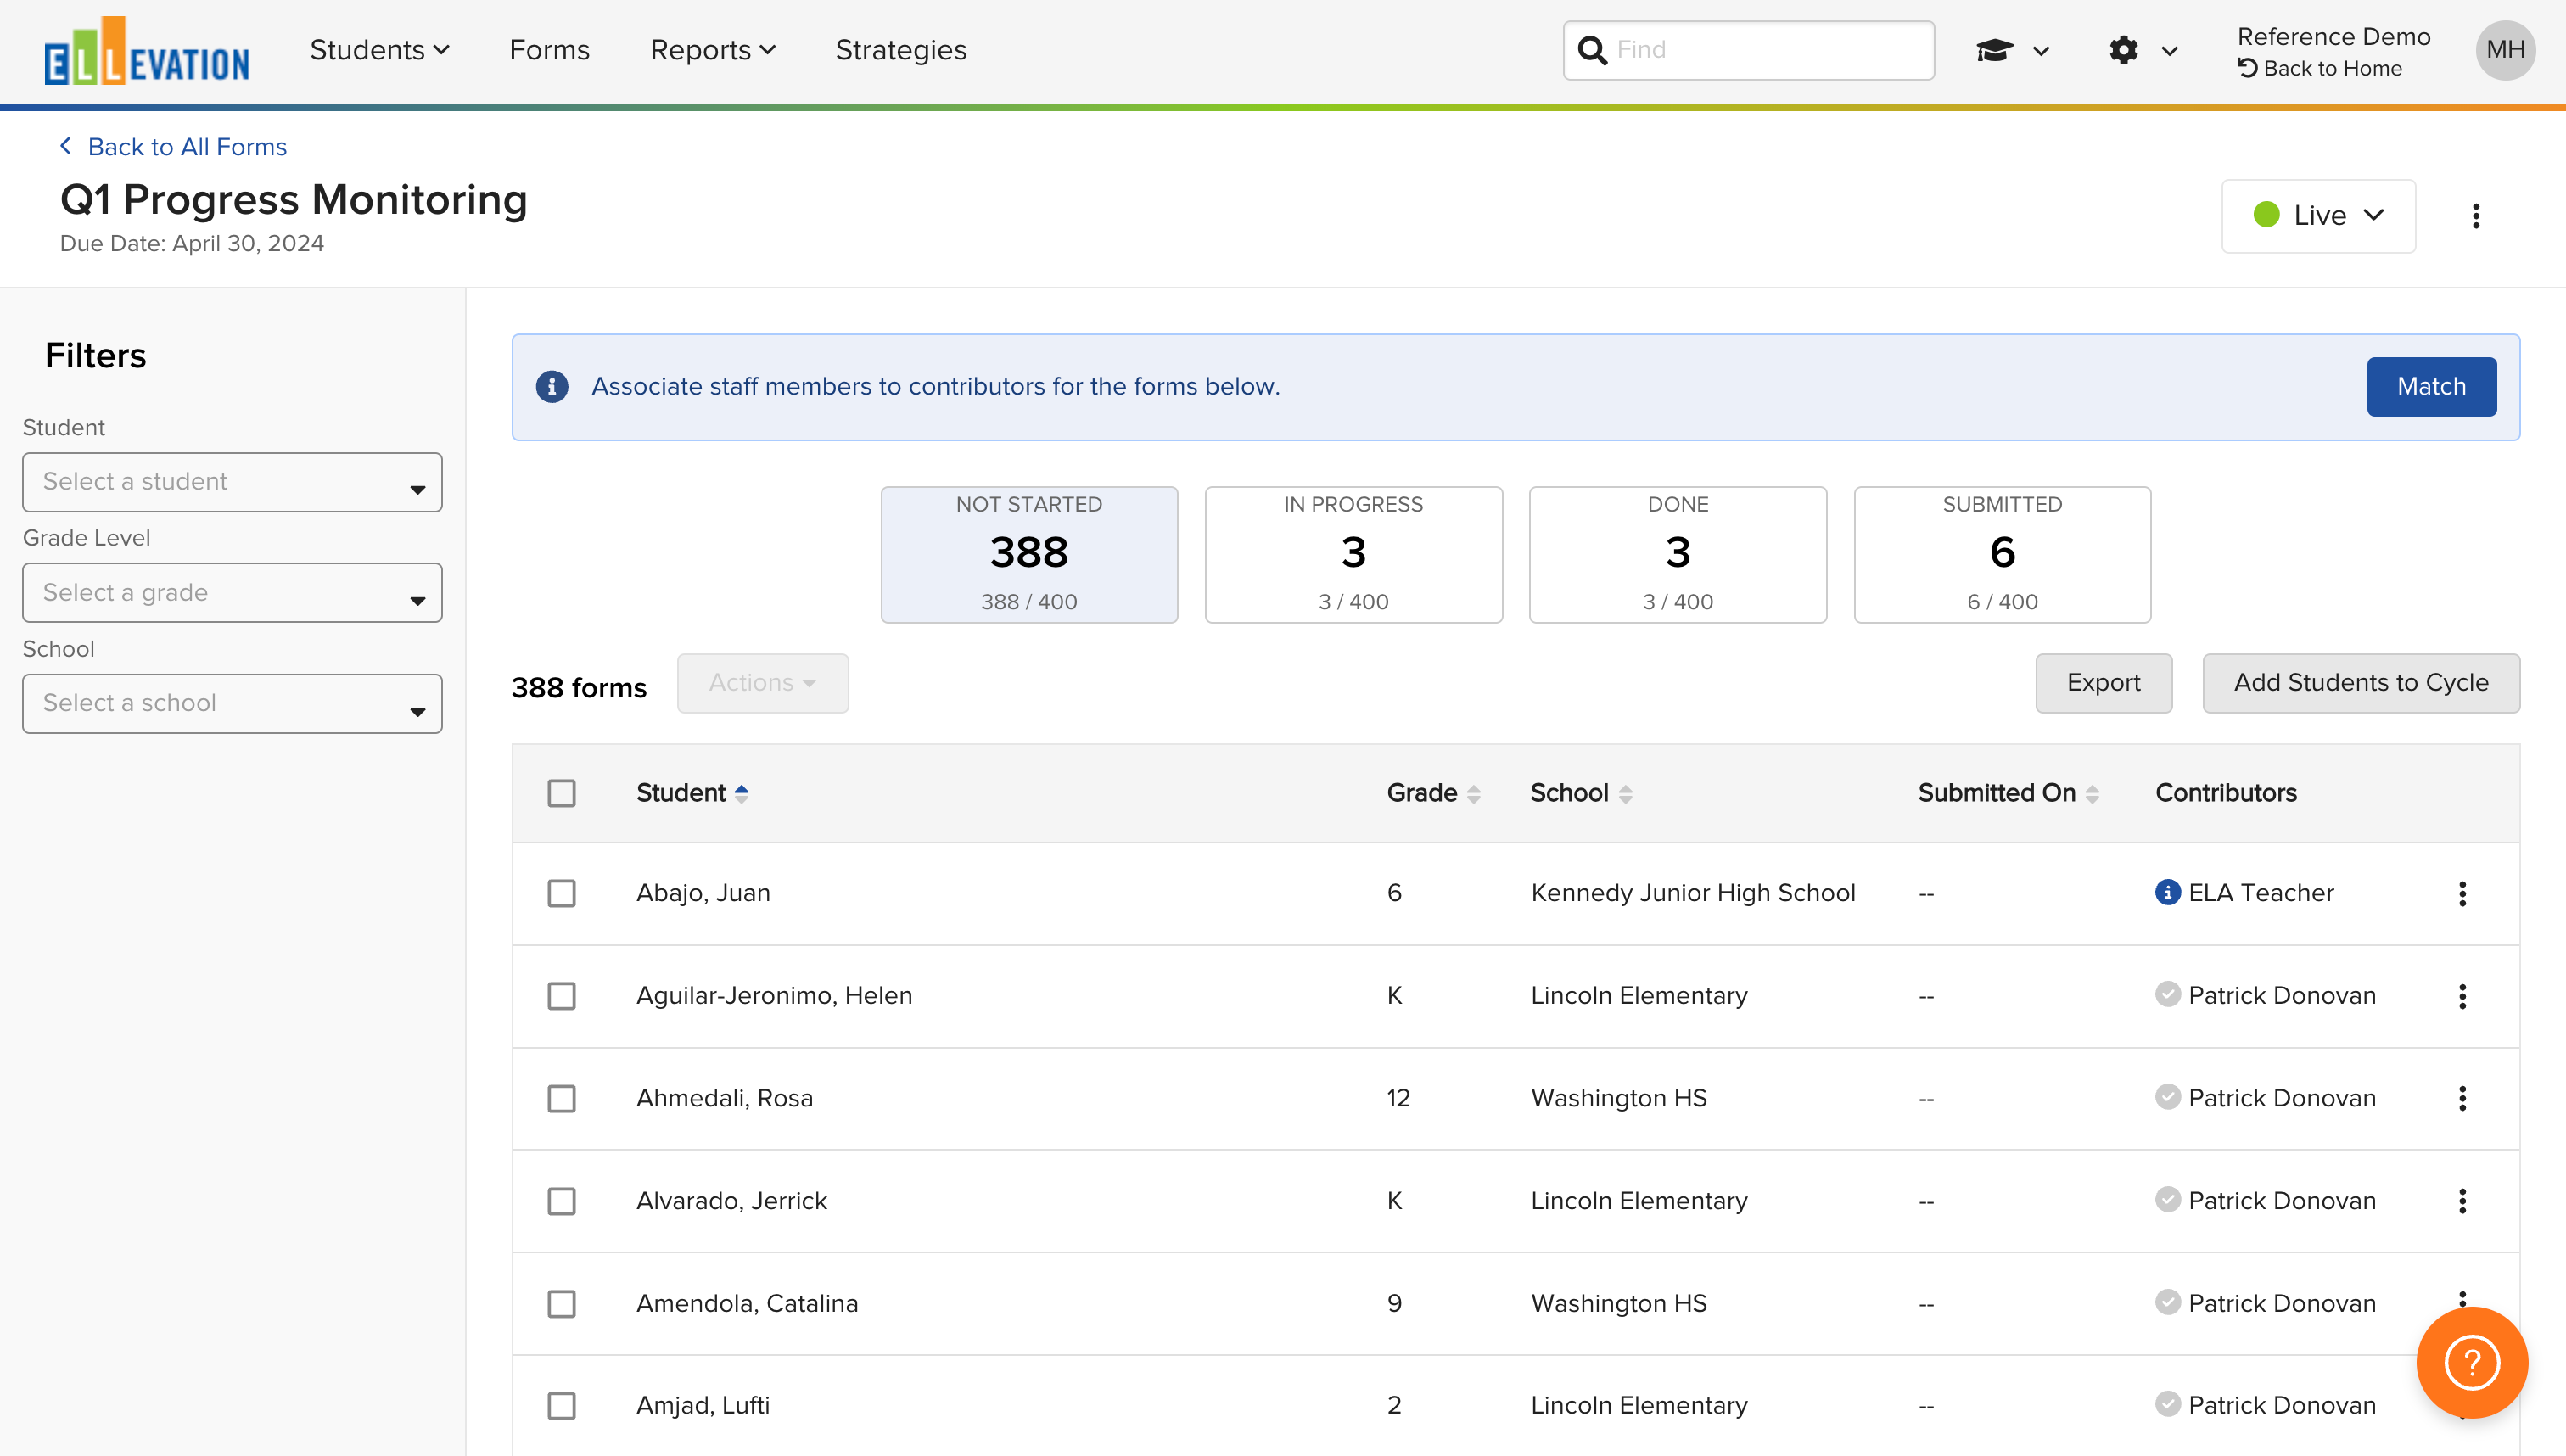Select the Submitted status card
The width and height of the screenshot is (2566, 1456).
2002,555
